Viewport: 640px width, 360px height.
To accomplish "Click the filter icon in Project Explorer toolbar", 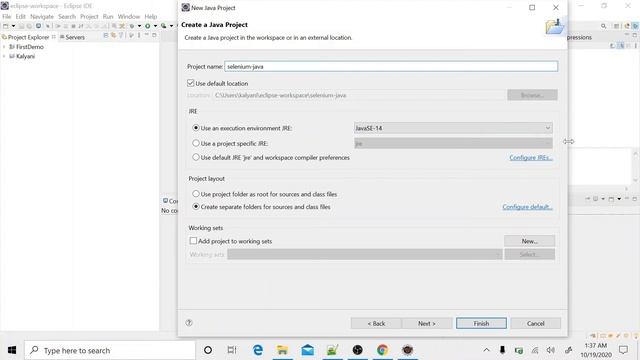I will pyautogui.click(x=121, y=36).
